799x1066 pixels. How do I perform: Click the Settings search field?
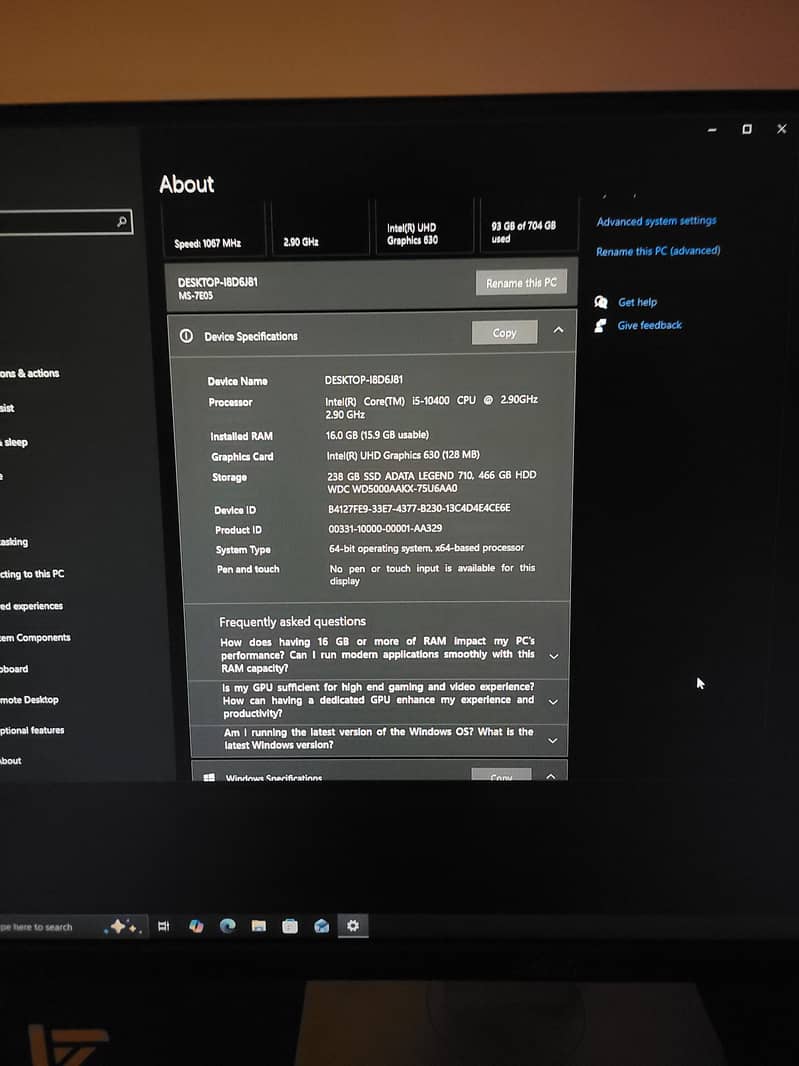pyautogui.click(x=66, y=222)
